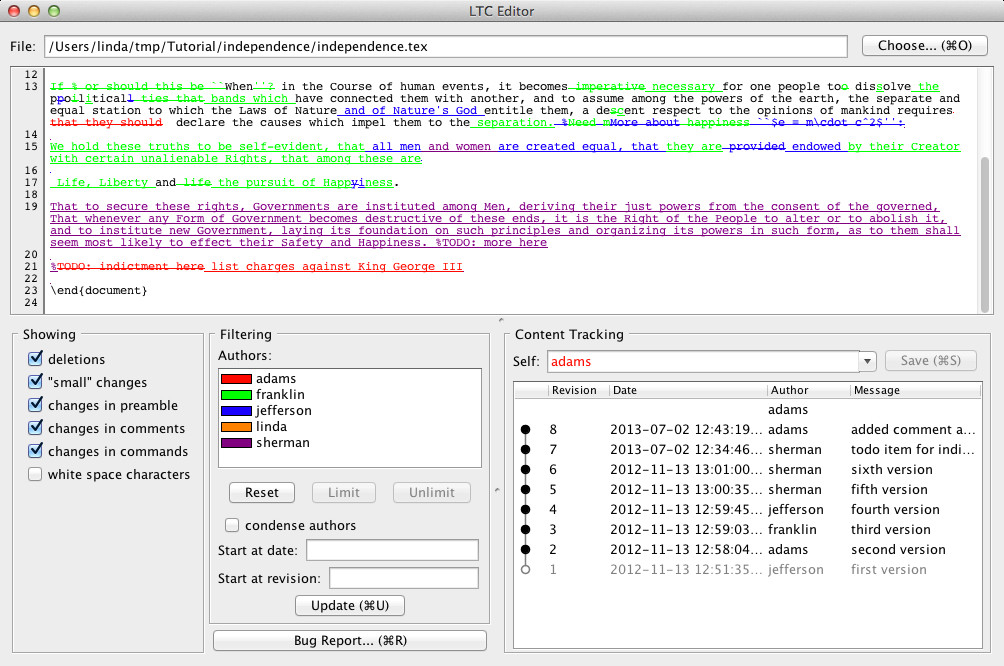Screen dimensions: 1004x666
Task: Enable white space characters display
Action: click(35, 474)
